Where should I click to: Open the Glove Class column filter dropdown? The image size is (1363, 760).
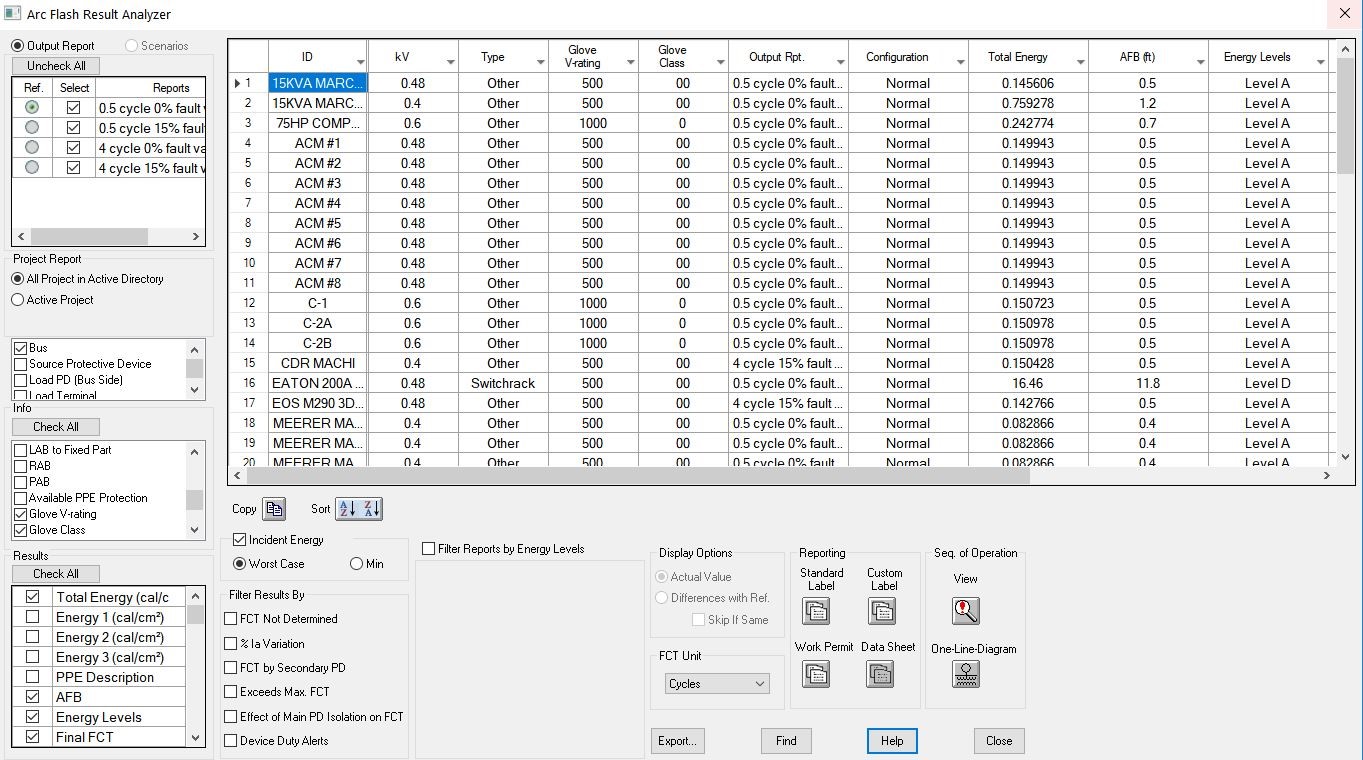point(720,63)
